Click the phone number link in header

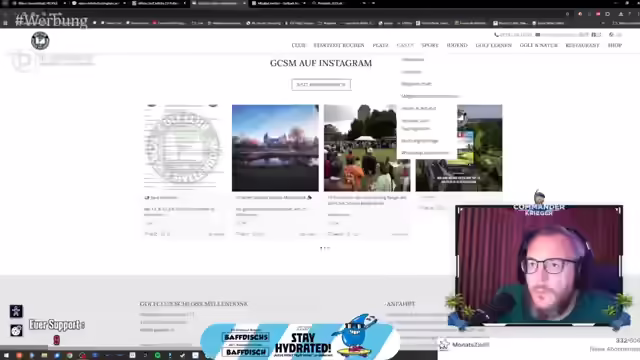[x=513, y=35]
